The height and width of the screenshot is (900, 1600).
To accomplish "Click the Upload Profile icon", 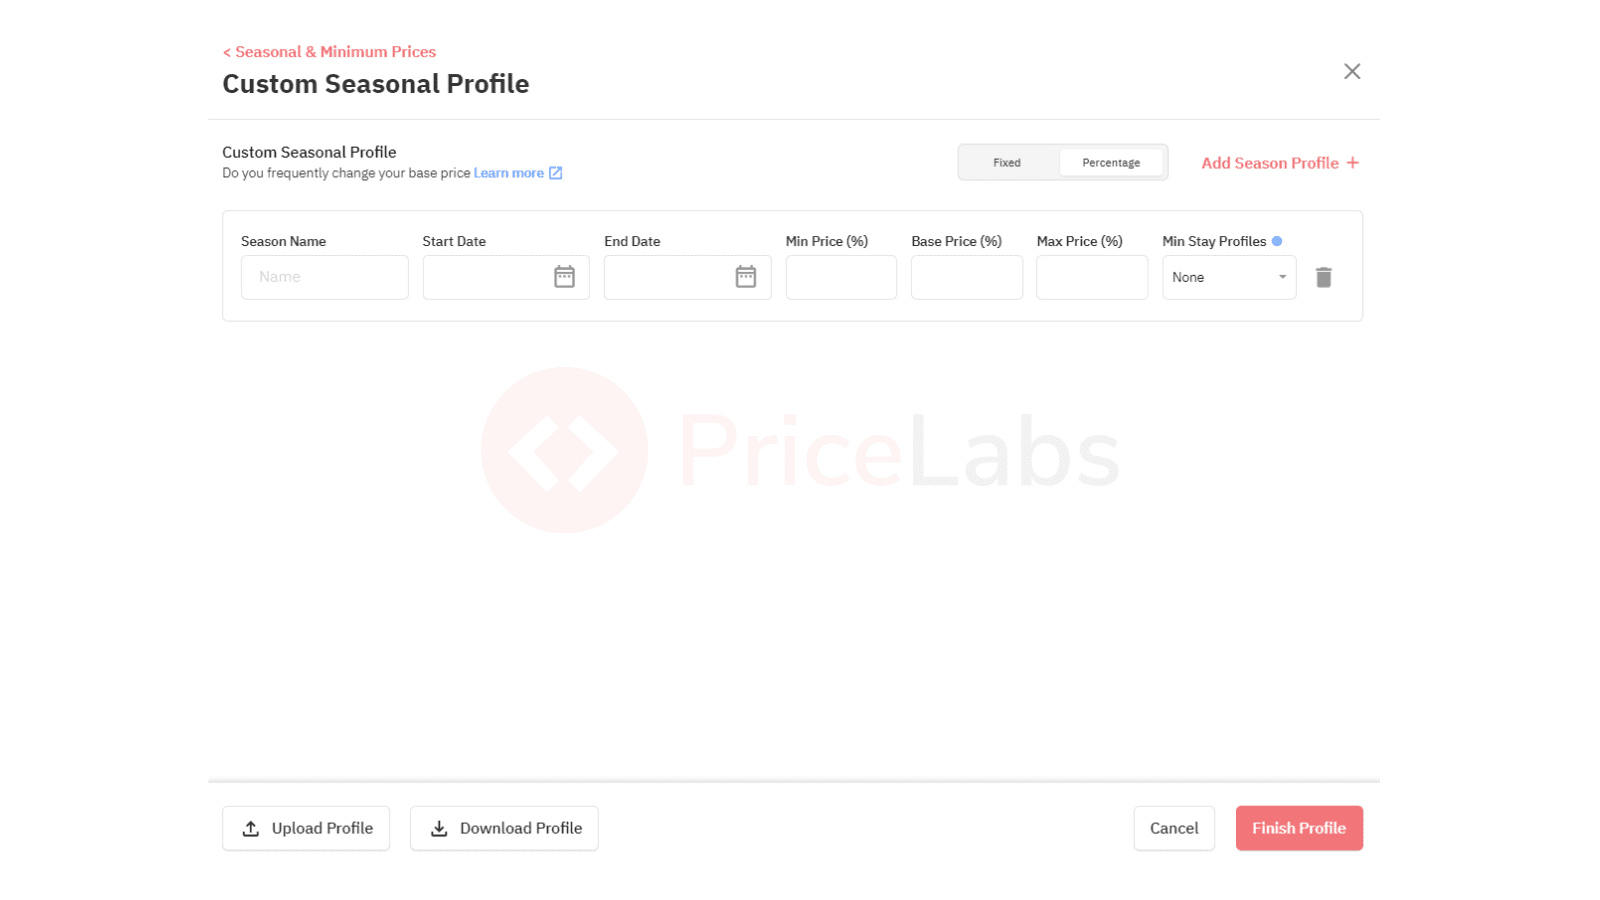I will coord(250,828).
